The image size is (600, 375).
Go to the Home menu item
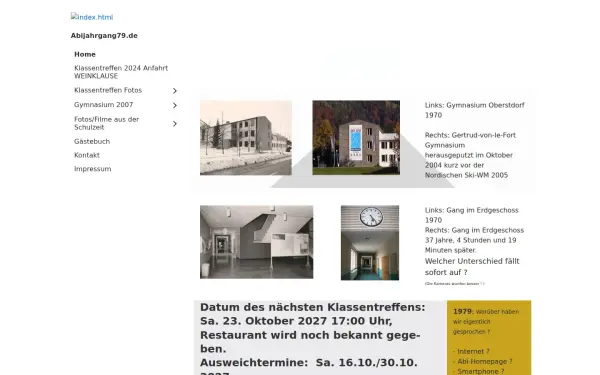coord(85,54)
